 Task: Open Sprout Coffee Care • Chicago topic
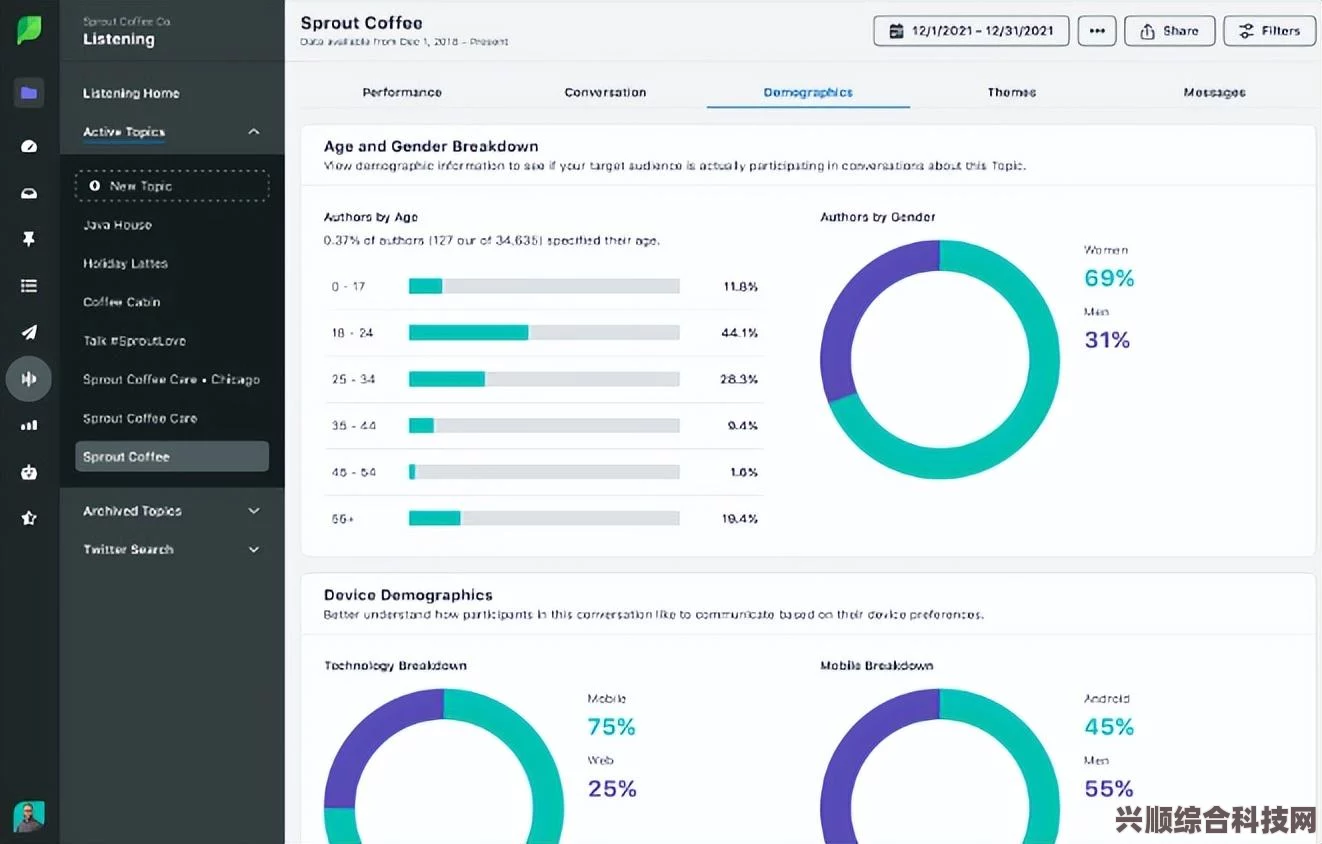point(171,380)
